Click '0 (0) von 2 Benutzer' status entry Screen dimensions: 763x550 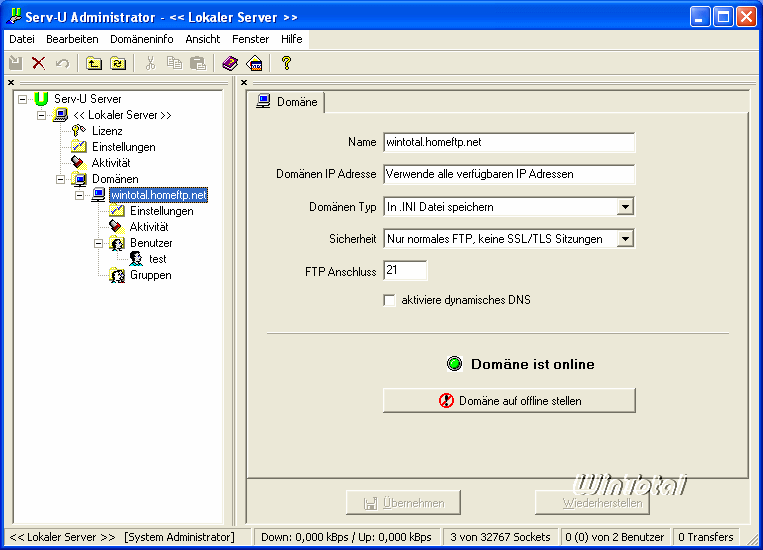click(x=615, y=537)
